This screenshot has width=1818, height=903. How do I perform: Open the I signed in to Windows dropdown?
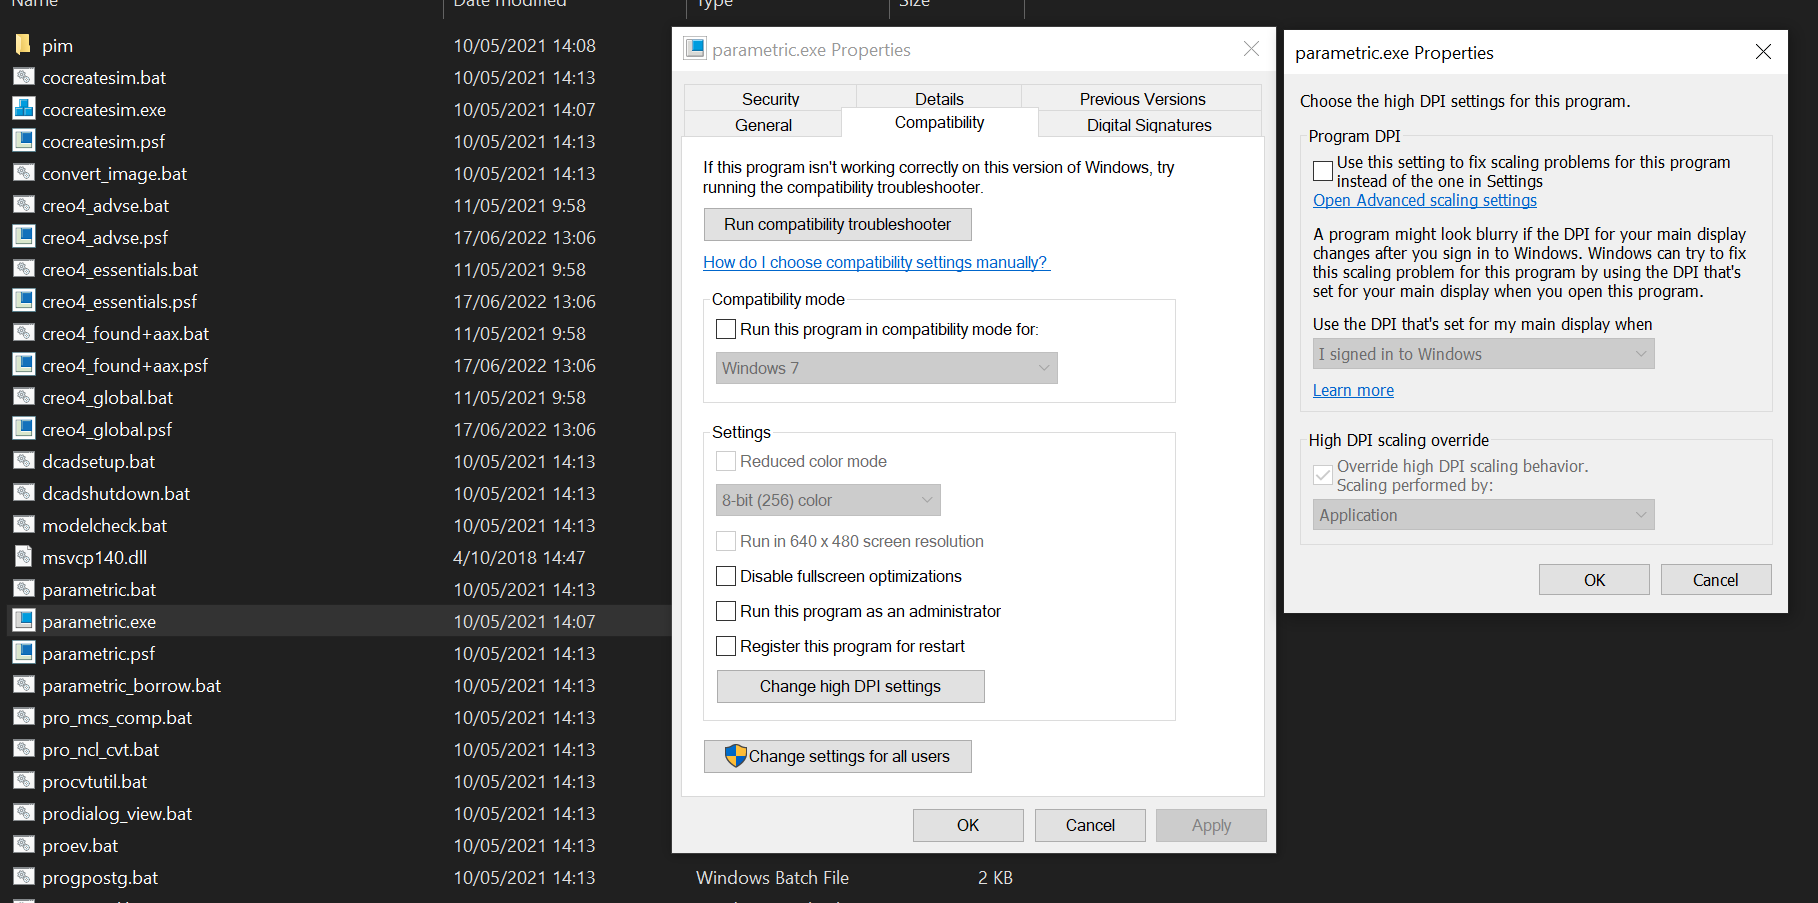pyautogui.click(x=1483, y=353)
